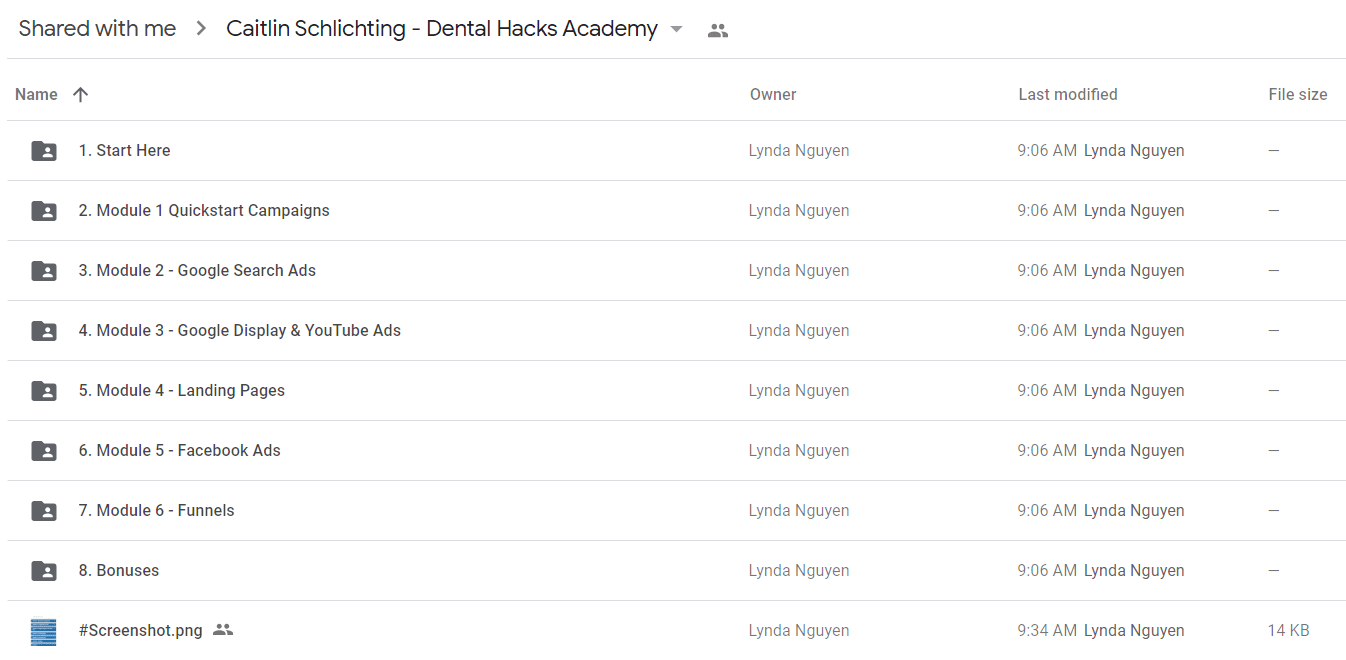Select the folder icon for Module 2 Google Search Ads

pos(44,271)
